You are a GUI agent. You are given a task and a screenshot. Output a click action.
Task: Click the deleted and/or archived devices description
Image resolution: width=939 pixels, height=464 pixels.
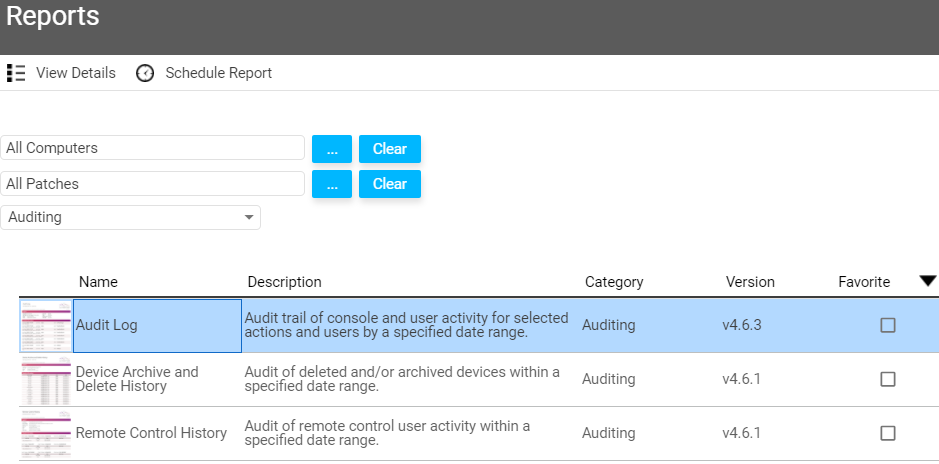tap(402, 379)
